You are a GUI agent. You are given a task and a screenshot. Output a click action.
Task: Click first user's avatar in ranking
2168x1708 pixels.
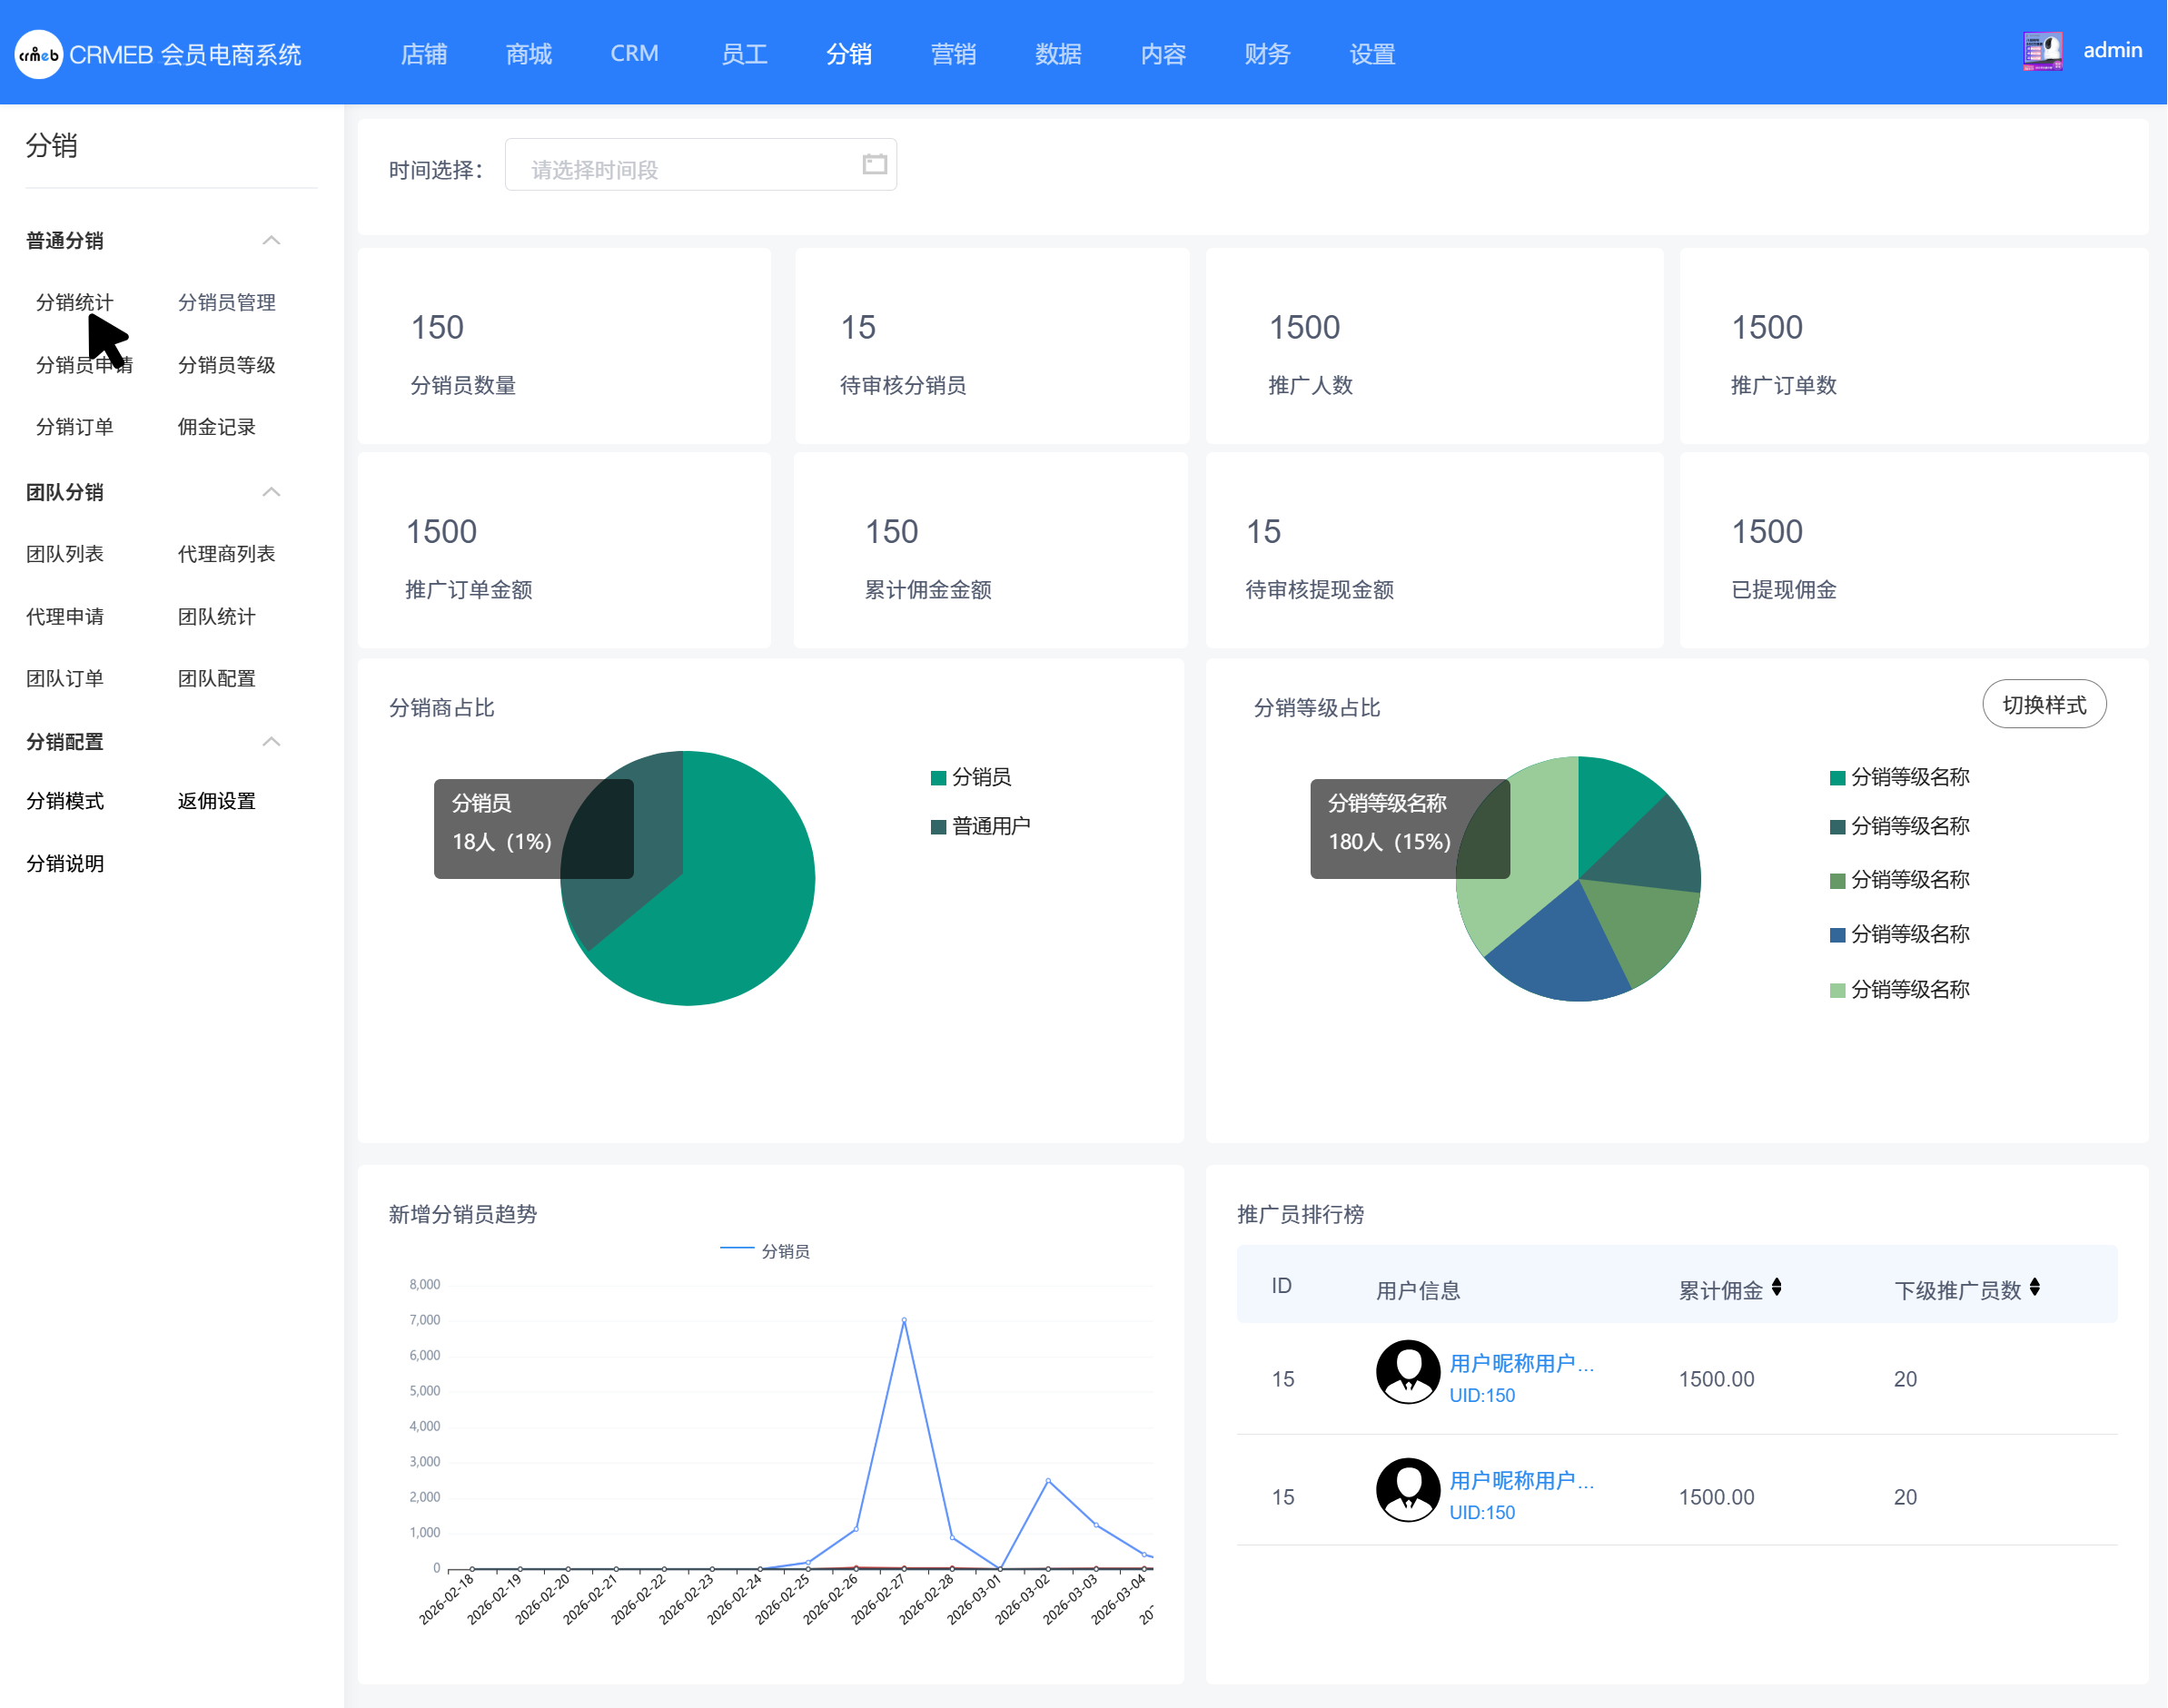pyautogui.click(x=1407, y=1371)
